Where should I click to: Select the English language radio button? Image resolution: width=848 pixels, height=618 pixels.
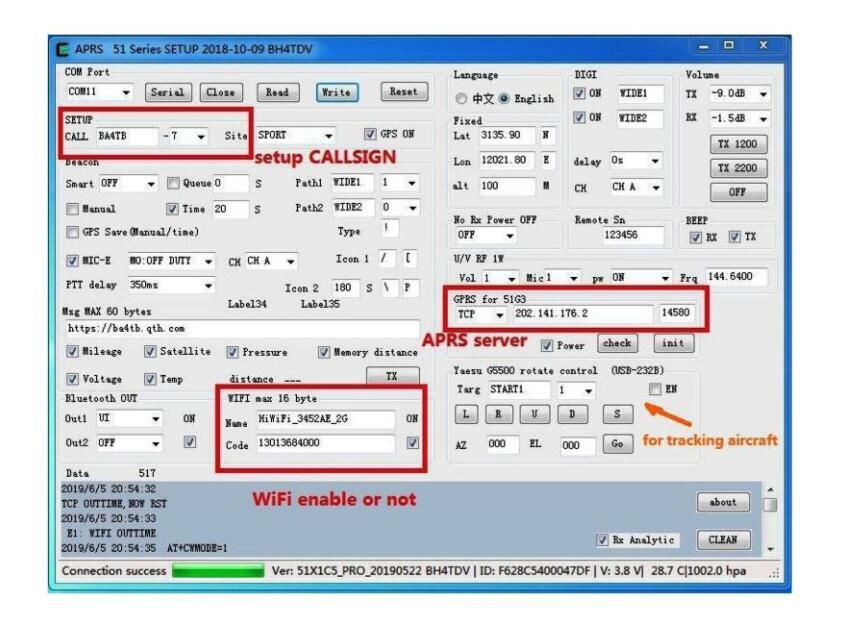(x=504, y=98)
